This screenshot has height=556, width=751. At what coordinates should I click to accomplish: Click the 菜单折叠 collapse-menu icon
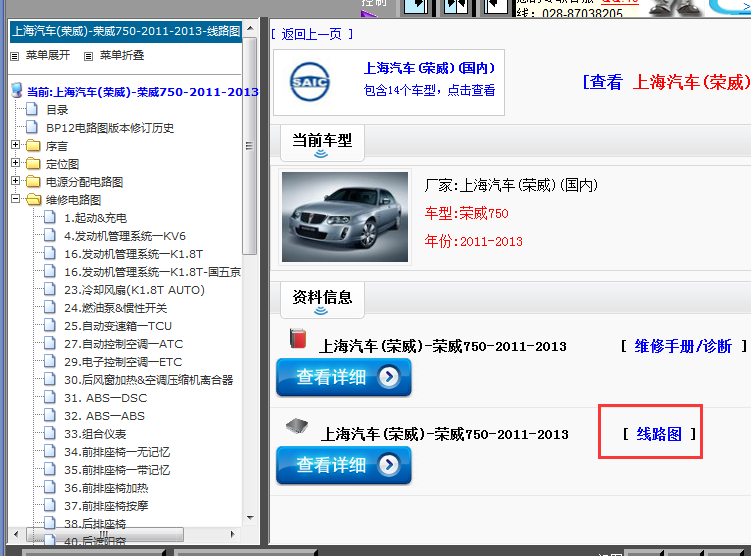(88, 56)
